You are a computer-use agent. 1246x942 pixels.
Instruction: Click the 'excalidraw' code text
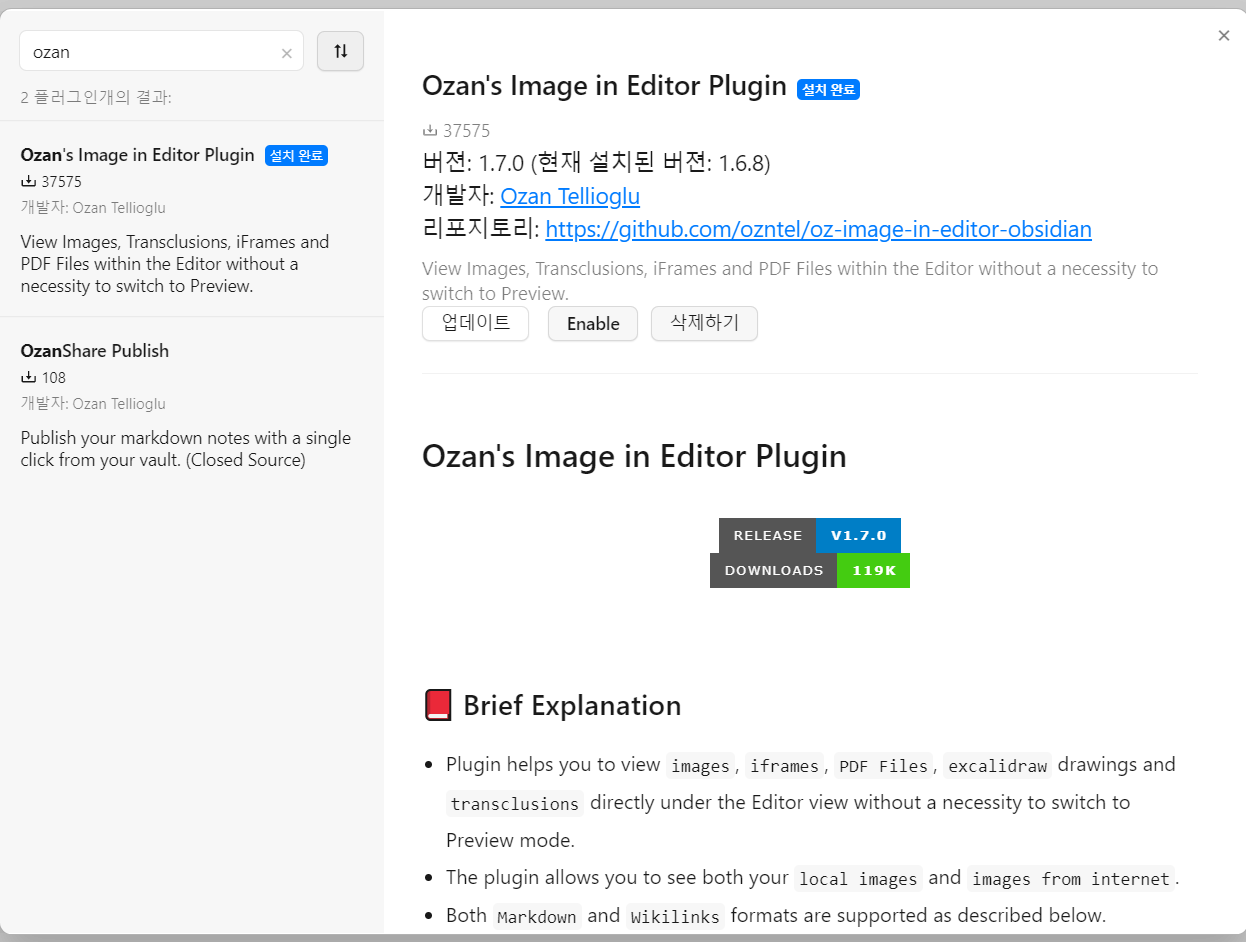997,766
